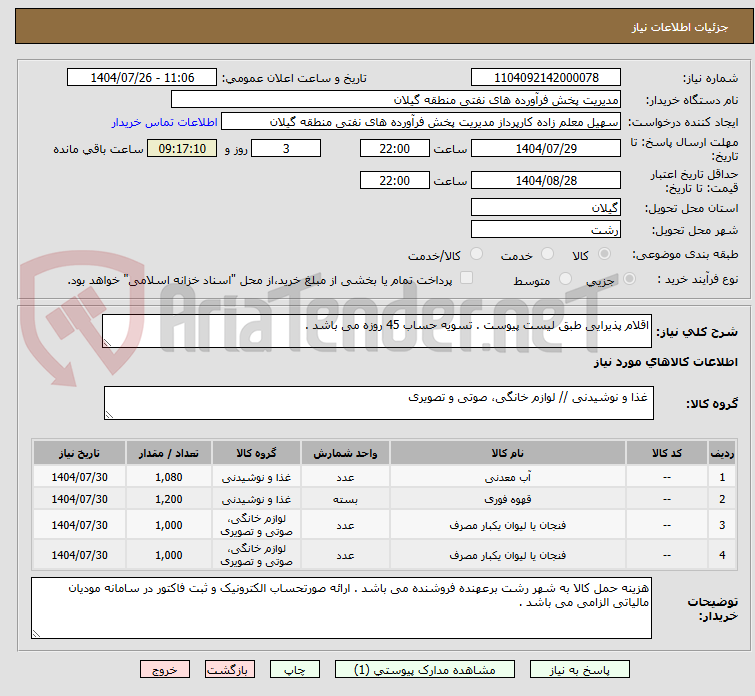Click the price validity hour 22:00 field

(x=394, y=181)
